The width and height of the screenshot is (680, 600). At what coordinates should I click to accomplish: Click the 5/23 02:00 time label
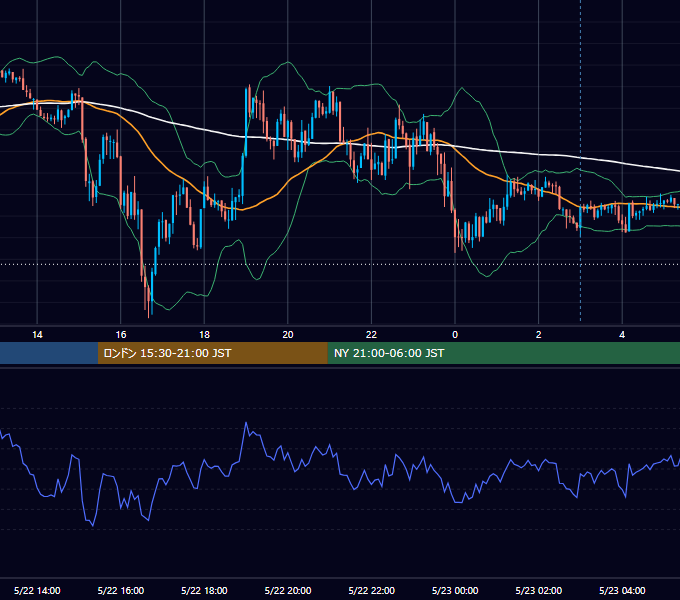tap(539, 590)
